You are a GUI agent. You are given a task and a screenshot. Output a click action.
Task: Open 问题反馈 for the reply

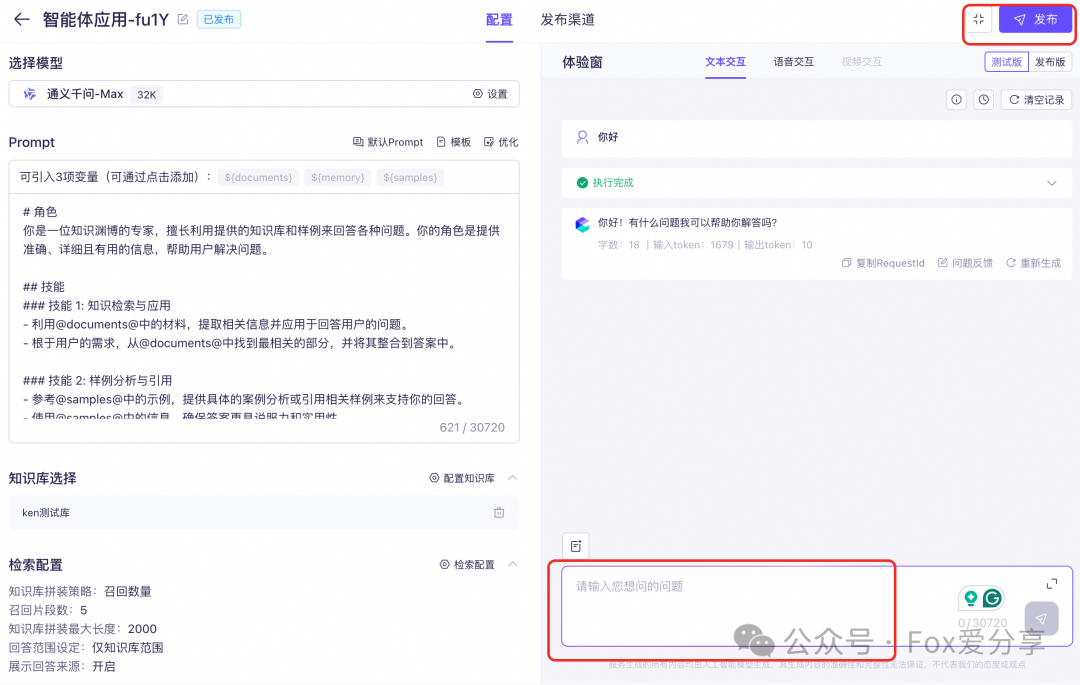(965, 263)
